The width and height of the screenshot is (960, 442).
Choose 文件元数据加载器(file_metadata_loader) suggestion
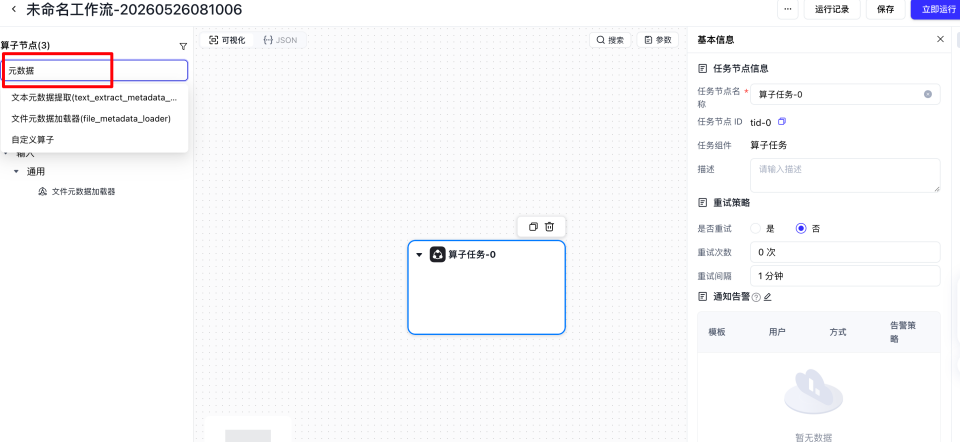(x=95, y=119)
